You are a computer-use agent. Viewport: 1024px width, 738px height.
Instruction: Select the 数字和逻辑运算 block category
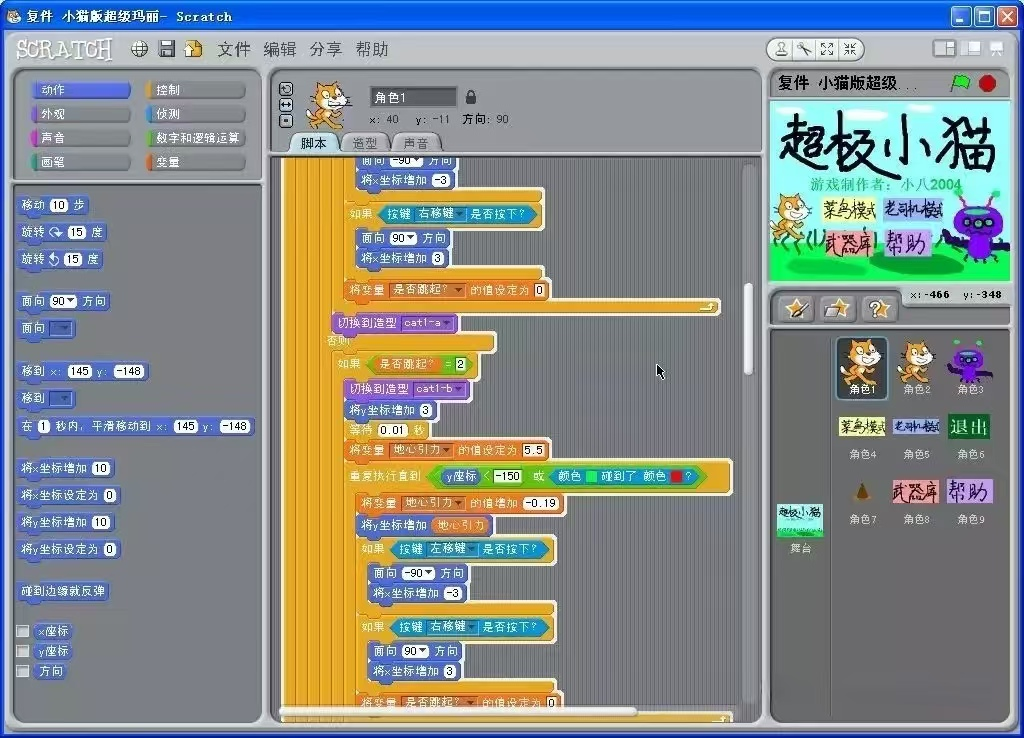point(196,138)
